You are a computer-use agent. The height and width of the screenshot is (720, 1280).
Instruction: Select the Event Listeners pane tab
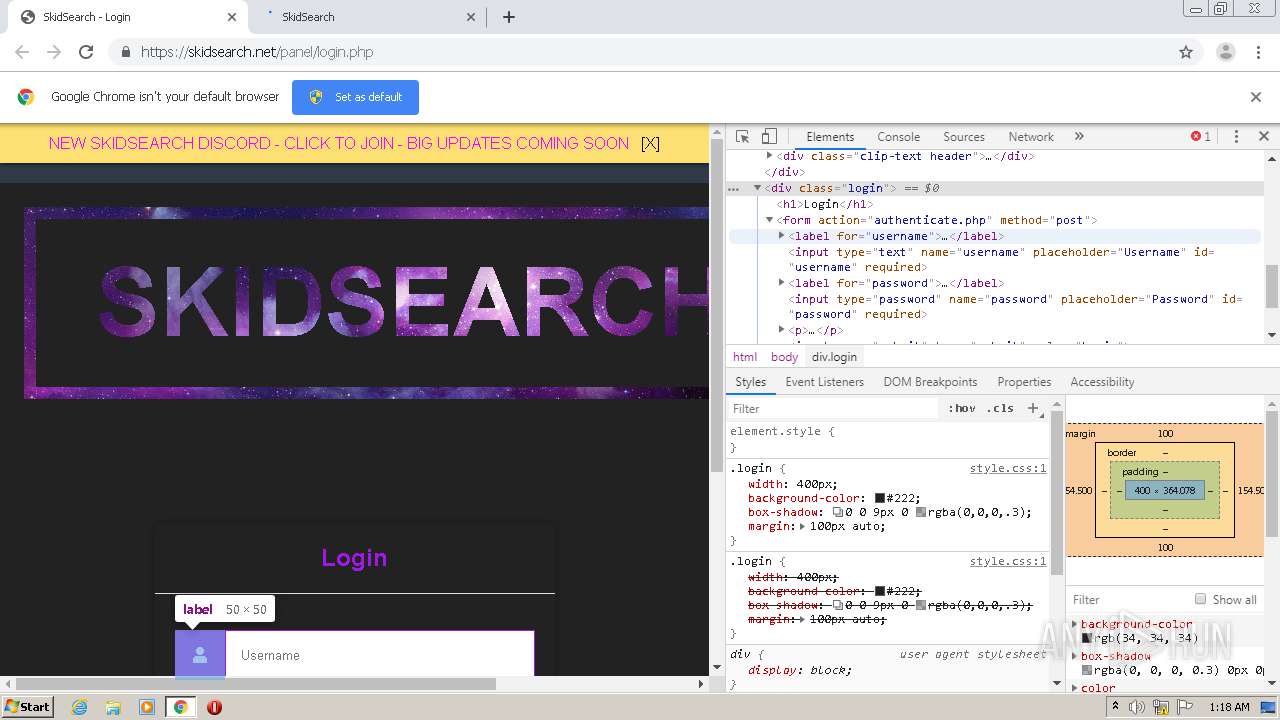tap(824, 382)
